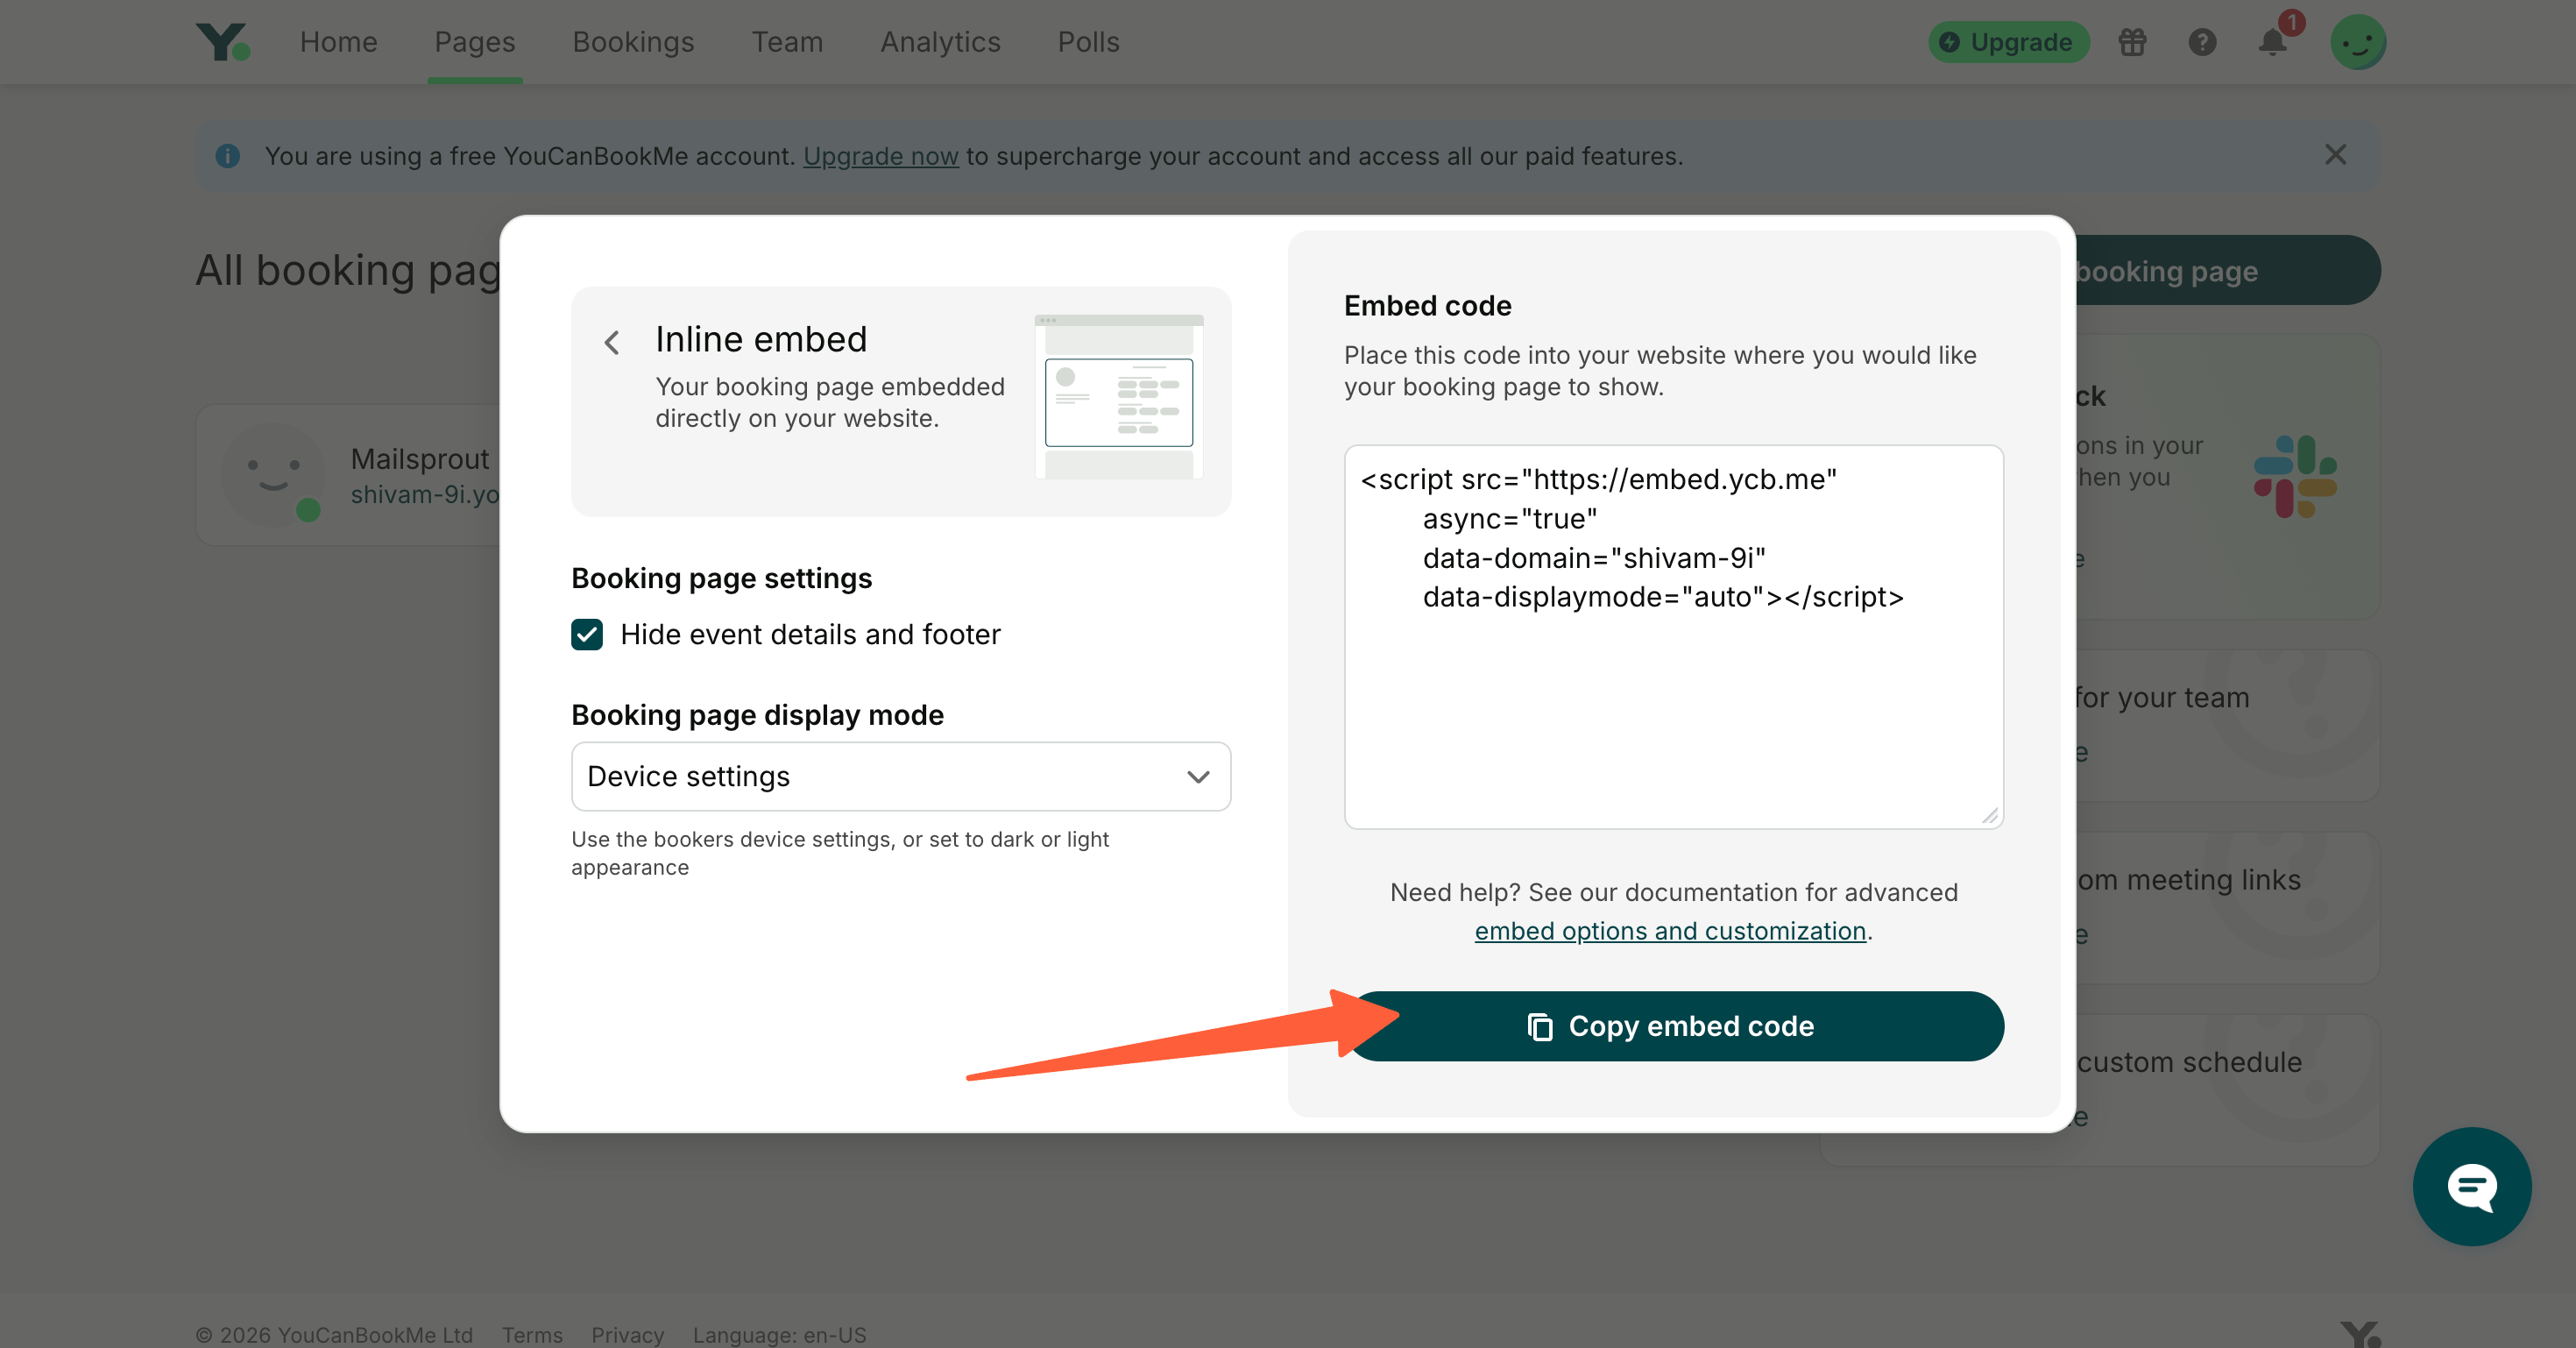Dismiss the free account banner

2335,155
